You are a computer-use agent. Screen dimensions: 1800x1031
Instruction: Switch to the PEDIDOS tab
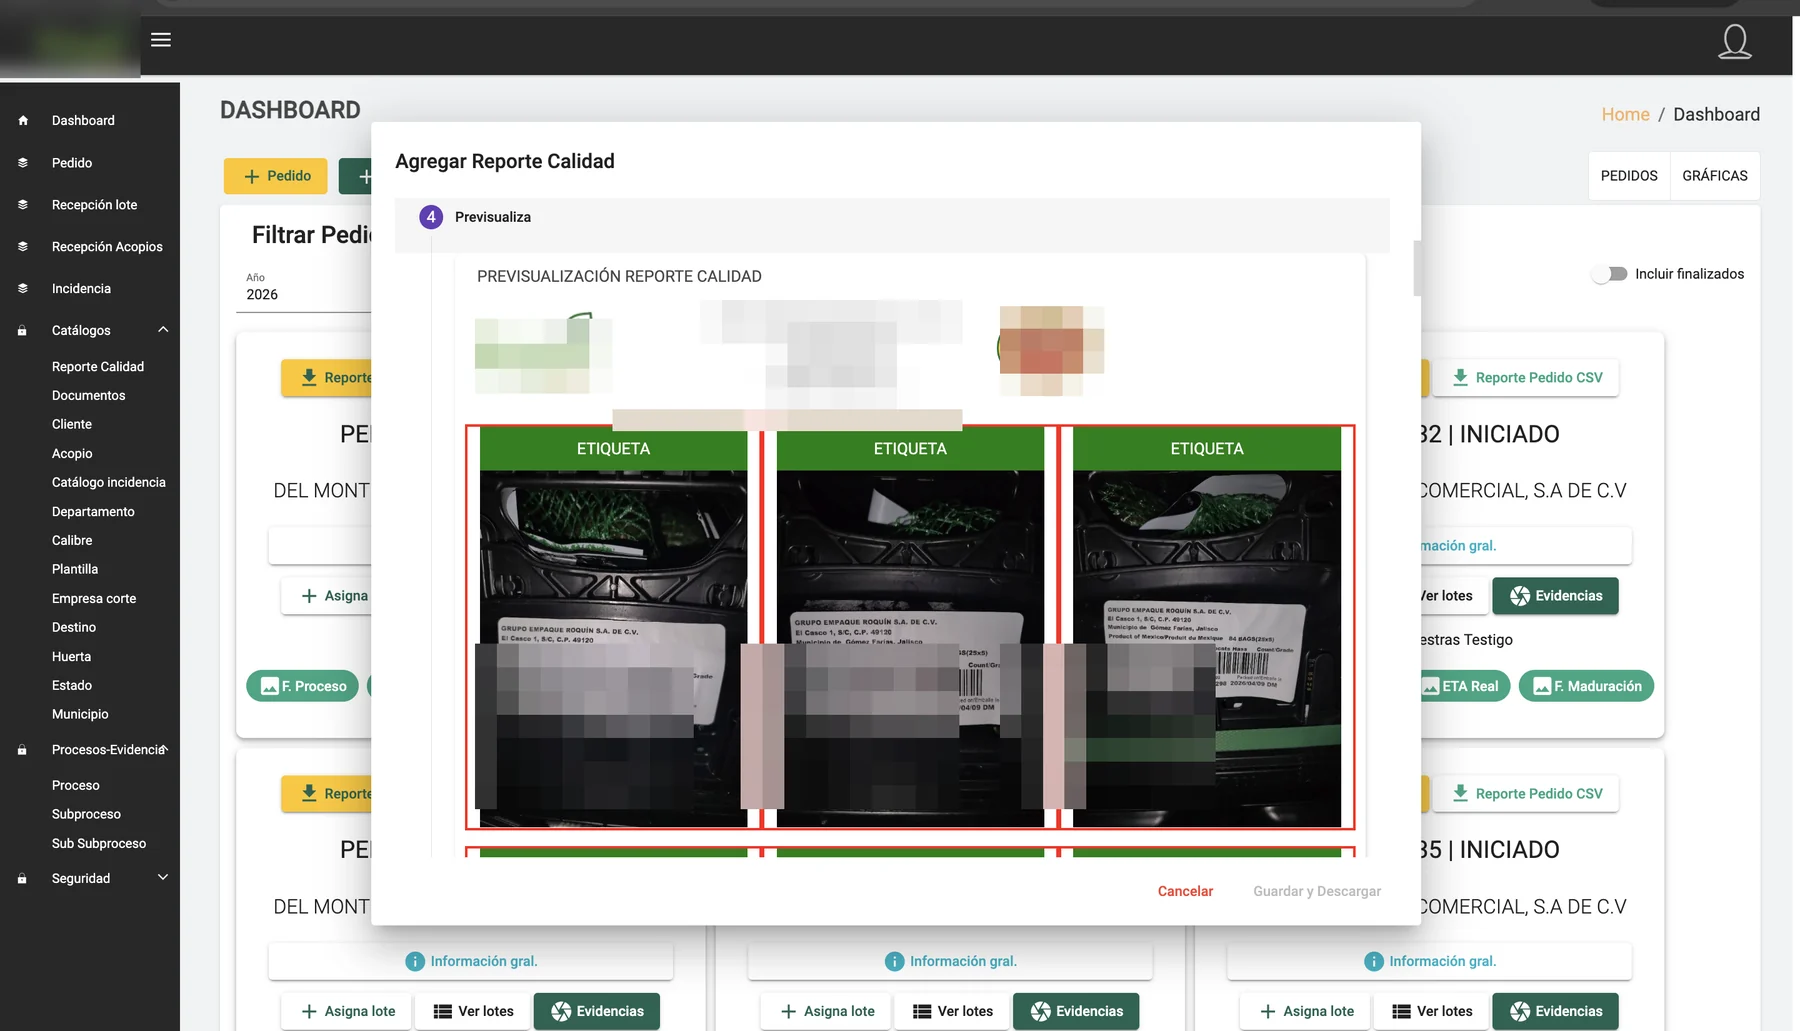tap(1629, 176)
